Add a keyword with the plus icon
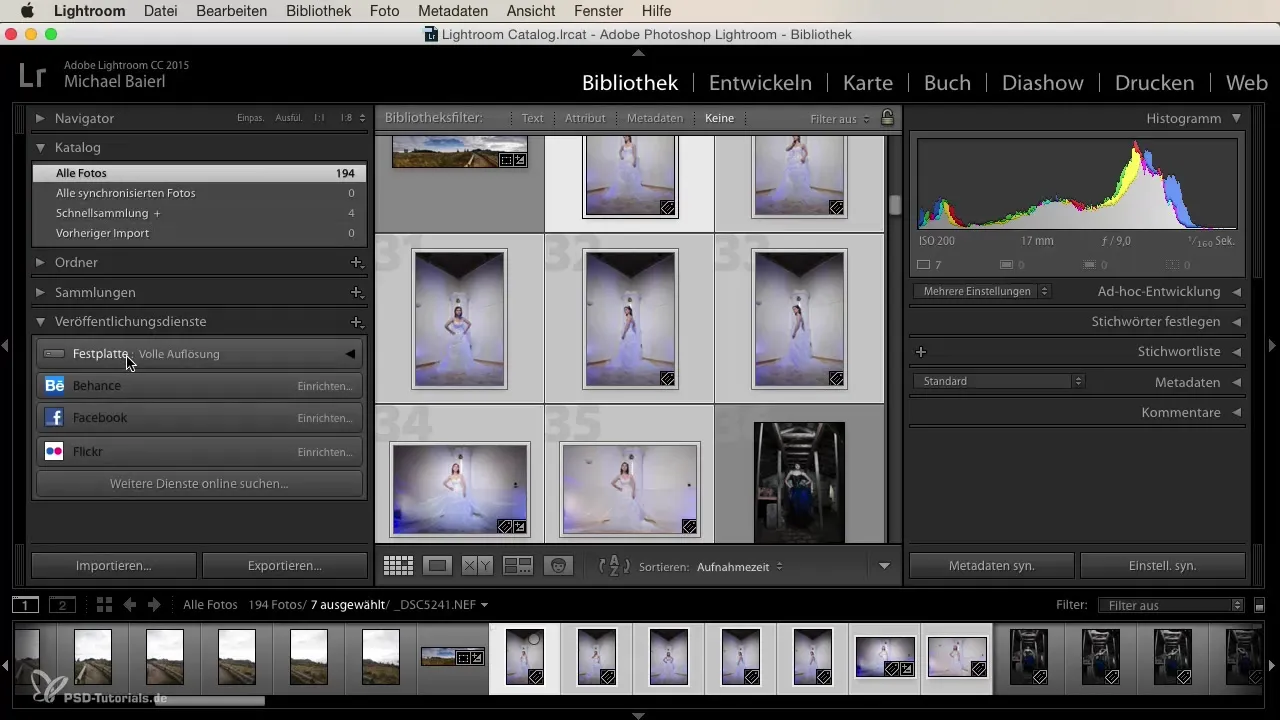This screenshot has height=720, width=1280. tap(921, 352)
